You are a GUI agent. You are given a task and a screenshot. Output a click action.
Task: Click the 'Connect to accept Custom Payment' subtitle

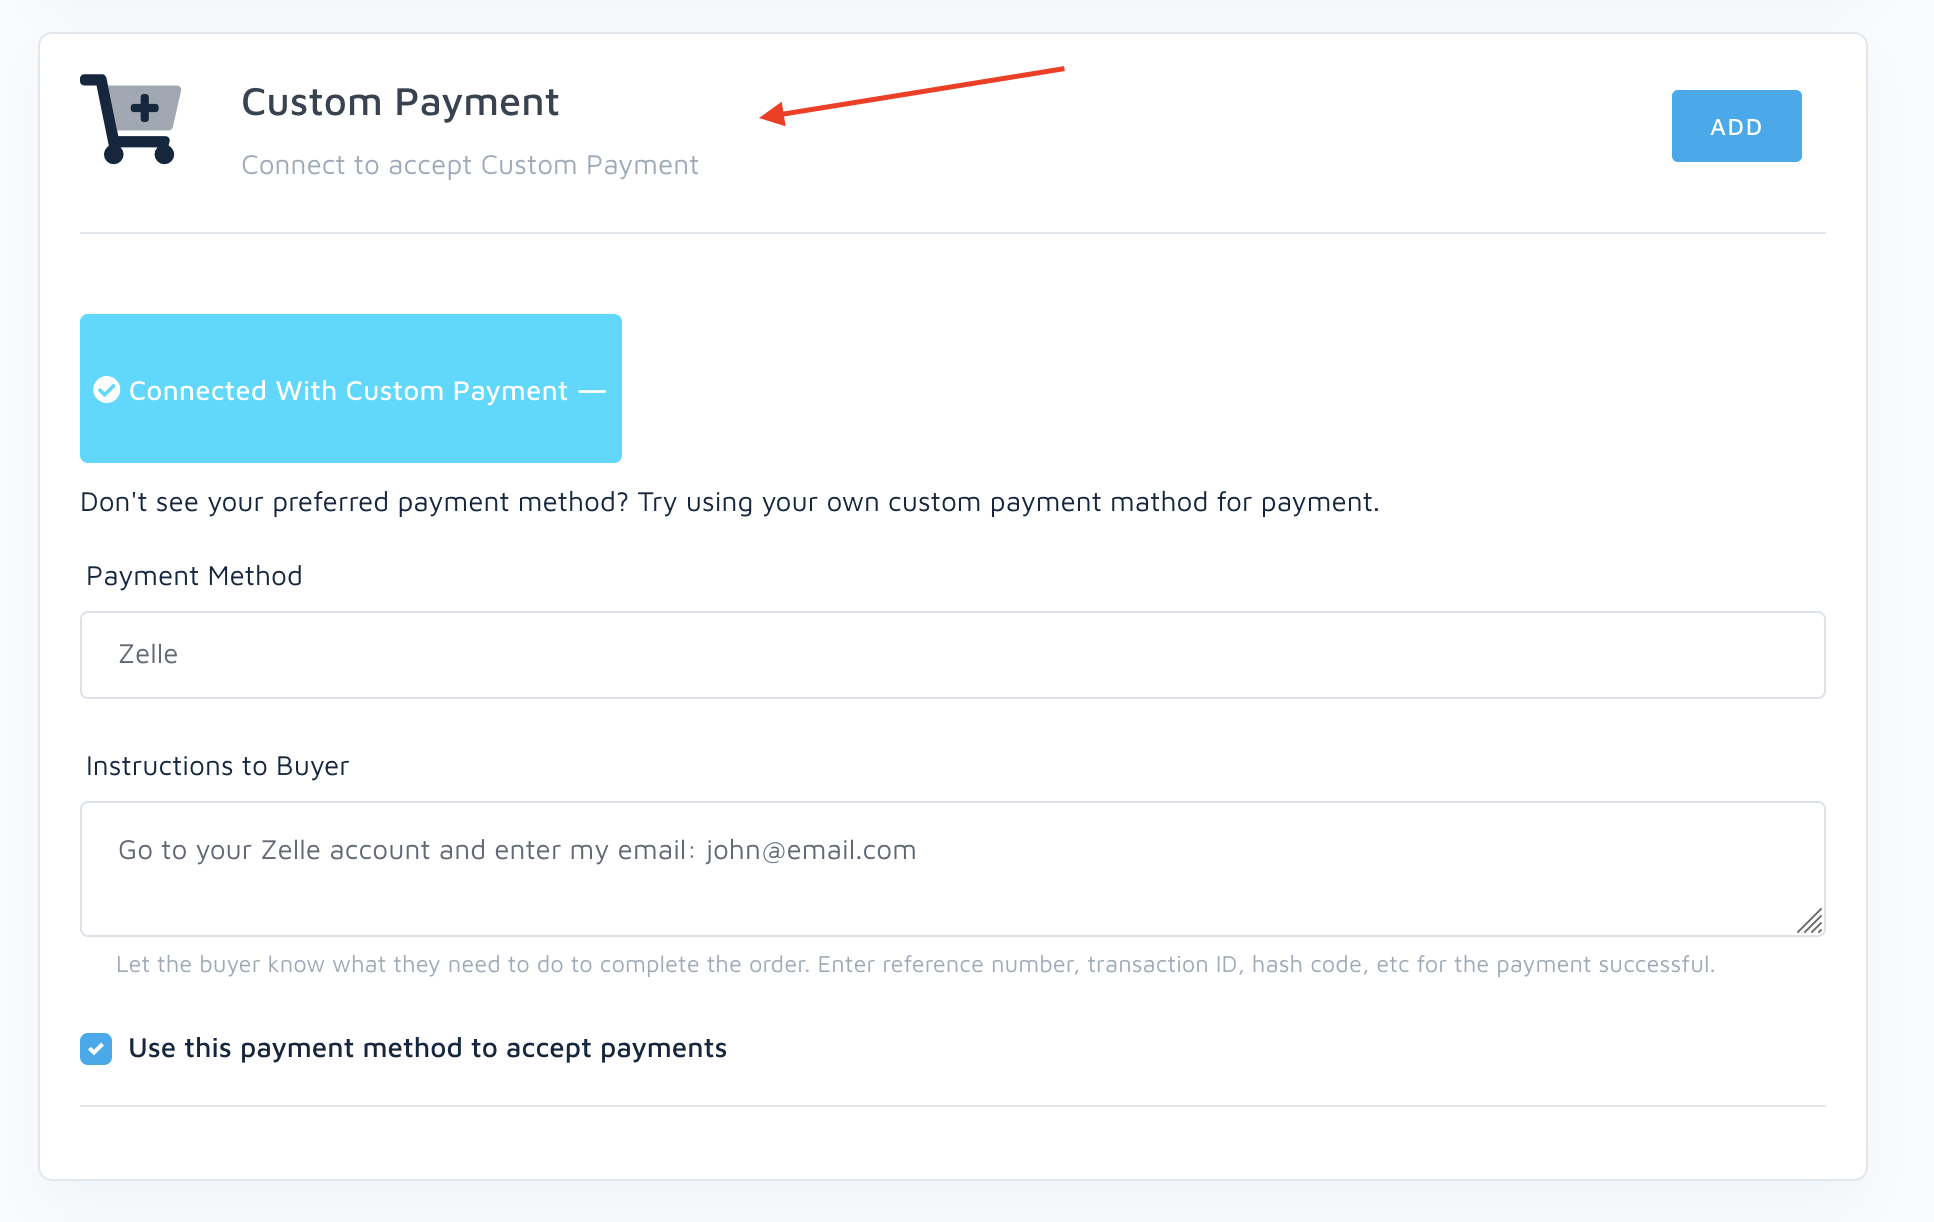pos(470,165)
